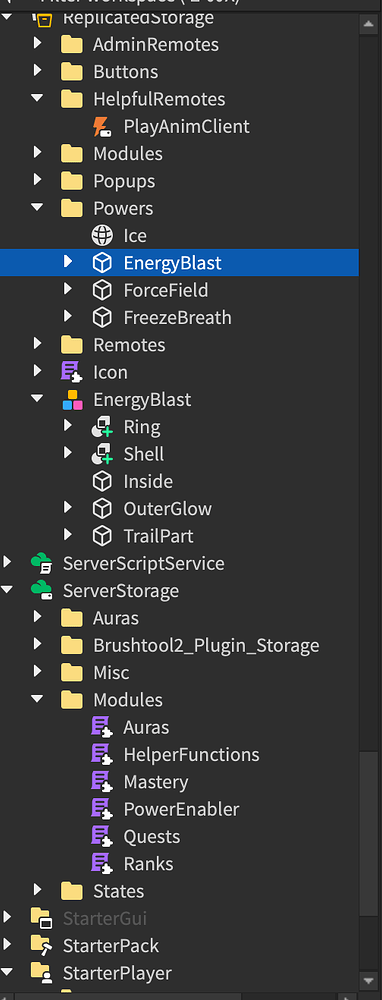The height and width of the screenshot is (1000, 382).
Task: Click the ServerScriptService cloud icon
Action: 41,564
